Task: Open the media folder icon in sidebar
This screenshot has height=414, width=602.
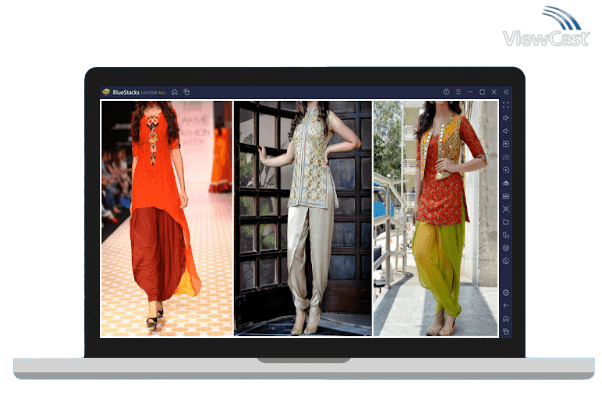Action: tap(506, 222)
